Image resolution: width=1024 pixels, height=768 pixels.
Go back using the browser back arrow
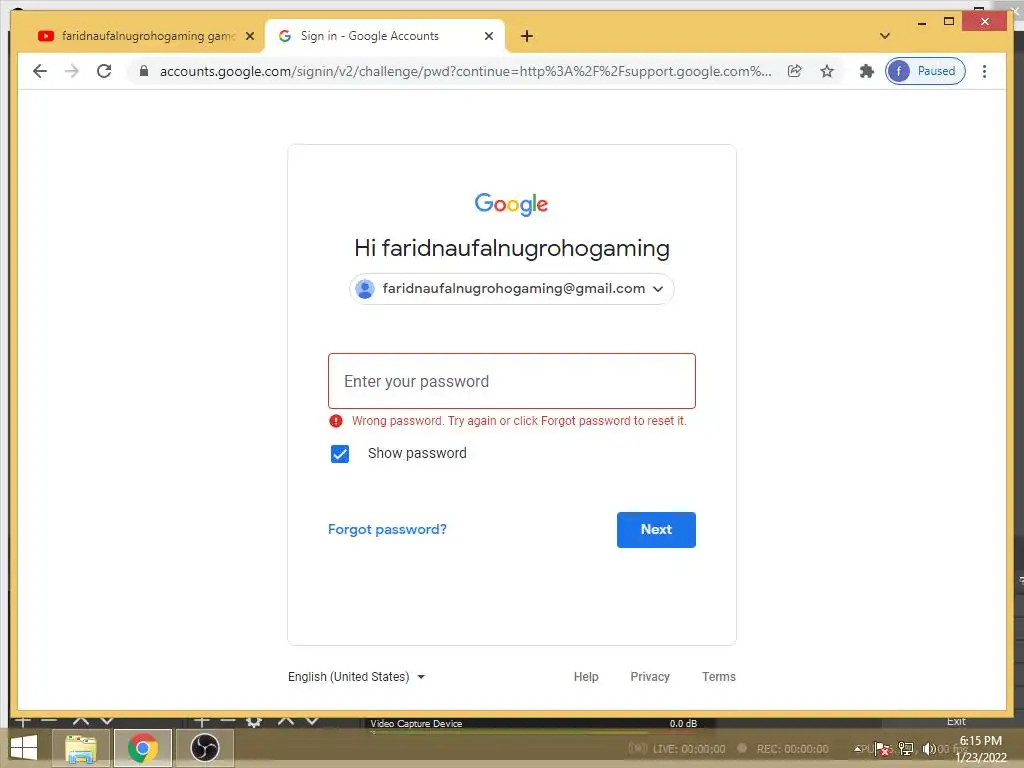40,71
